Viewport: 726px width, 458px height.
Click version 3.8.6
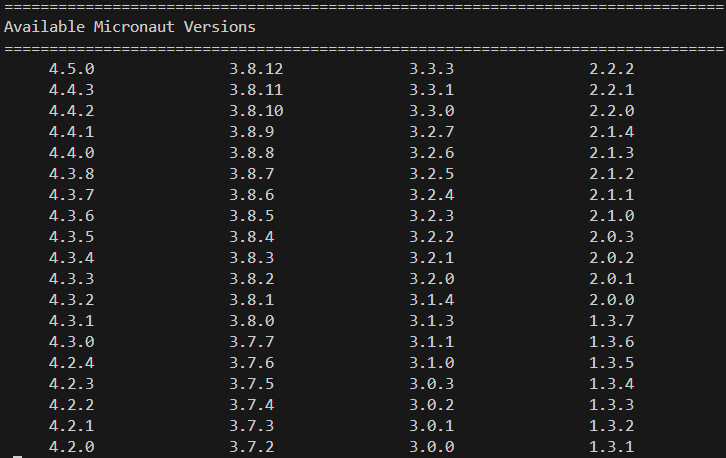click(251, 195)
